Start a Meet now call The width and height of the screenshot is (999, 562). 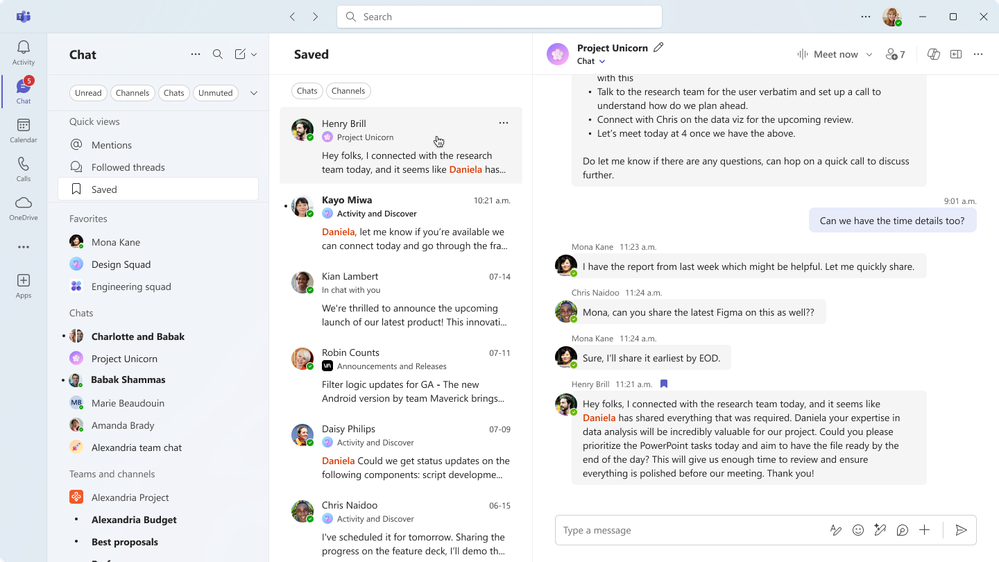[x=828, y=54]
